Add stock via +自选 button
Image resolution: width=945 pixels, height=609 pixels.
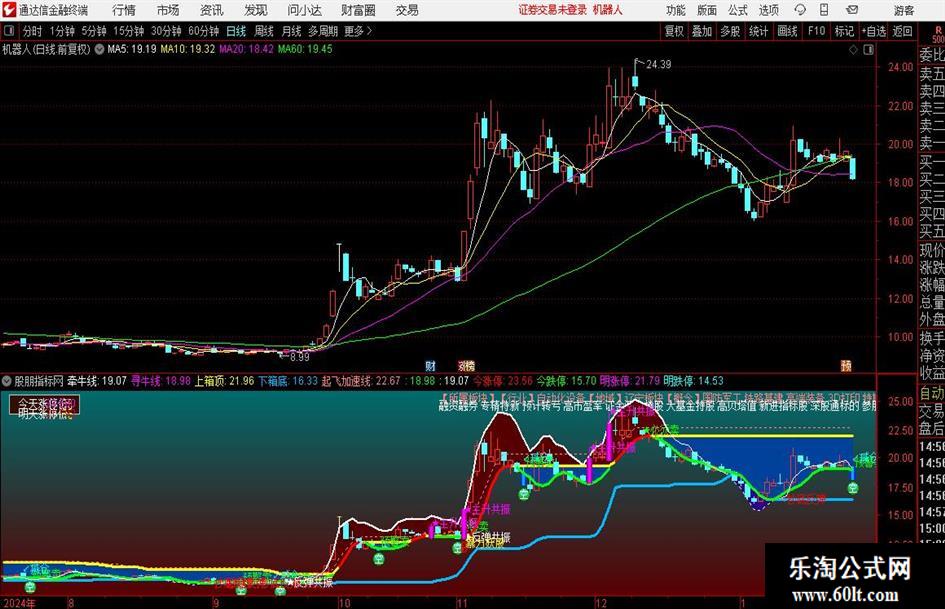[873, 31]
